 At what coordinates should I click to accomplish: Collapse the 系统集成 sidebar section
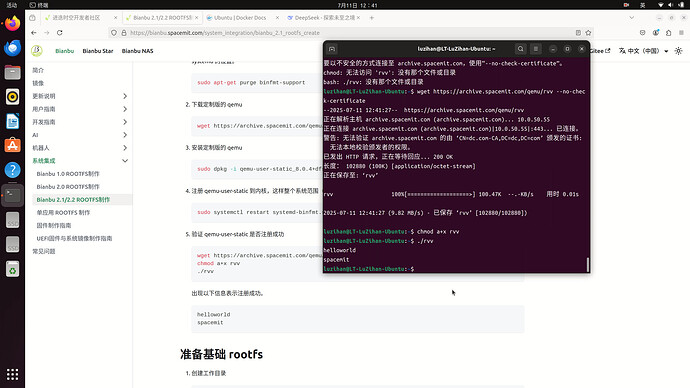[125, 161]
